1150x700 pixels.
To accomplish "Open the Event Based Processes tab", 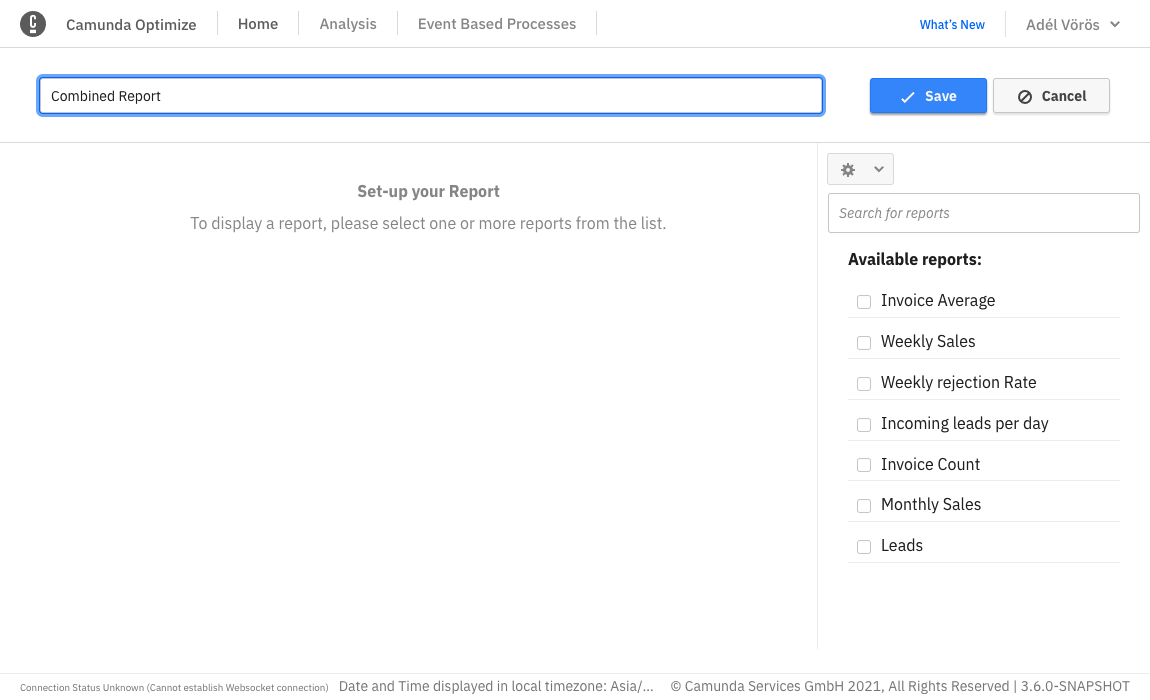I will pos(496,23).
